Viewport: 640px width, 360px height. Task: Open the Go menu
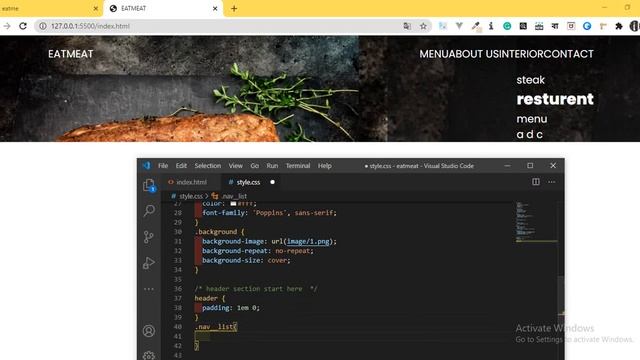[x=255, y=166]
